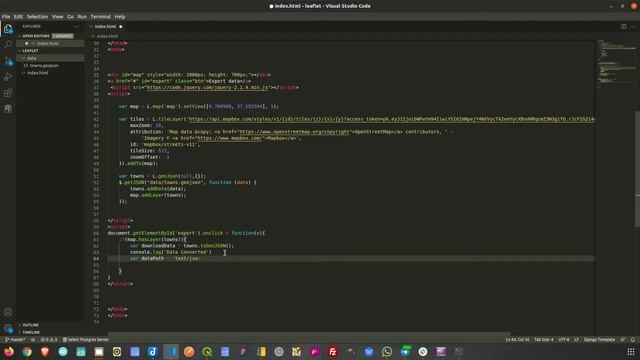The image size is (640, 360).
Task: Open QGIS from the dock
Action: [207, 351]
